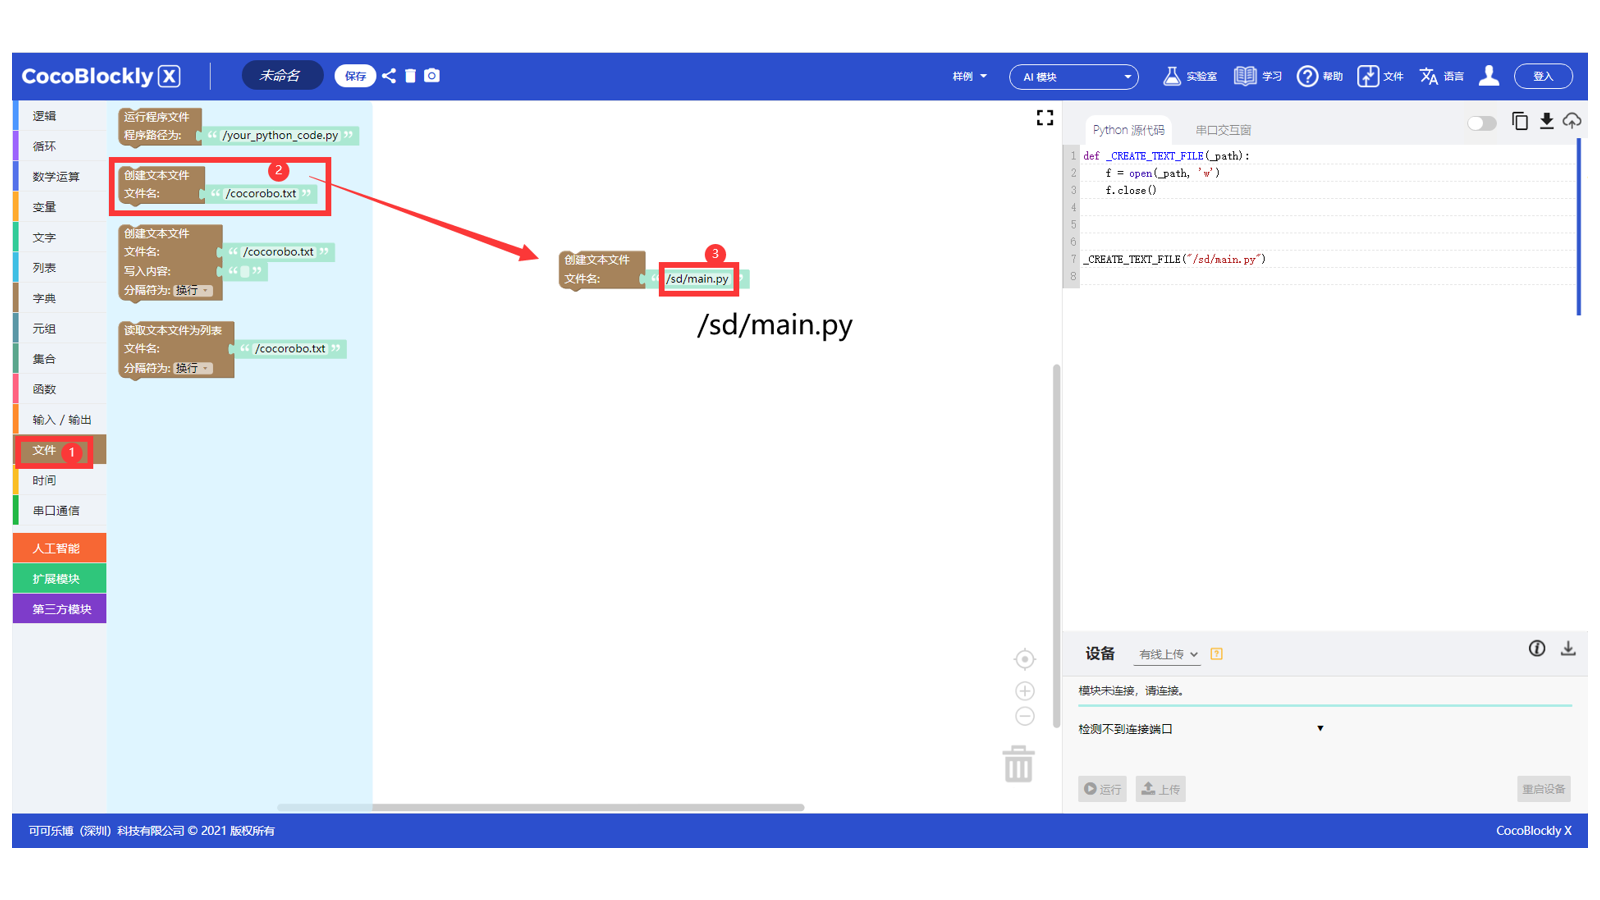Open the AI 模块 module dropdown

point(1073,77)
